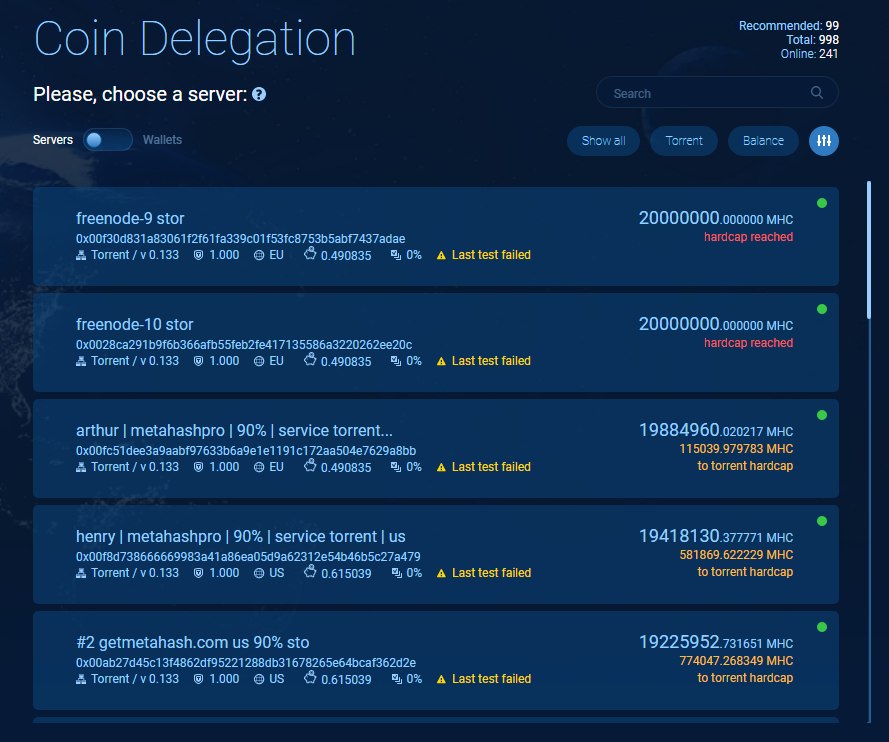Open #2 getmetahash.com us 90% sto server

(192, 642)
